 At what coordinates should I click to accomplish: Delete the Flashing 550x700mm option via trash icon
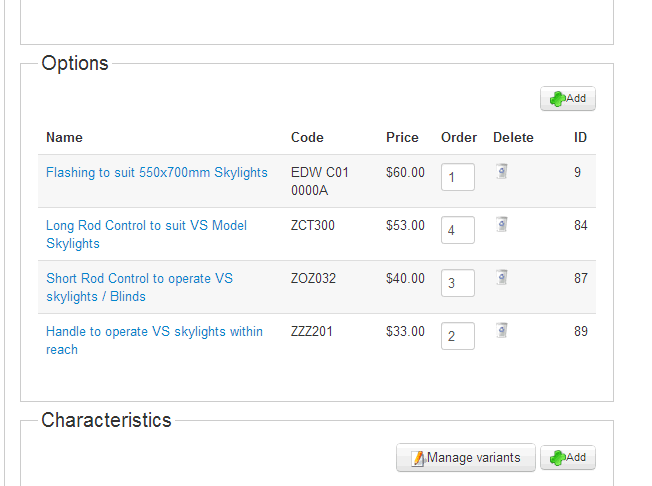(502, 171)
